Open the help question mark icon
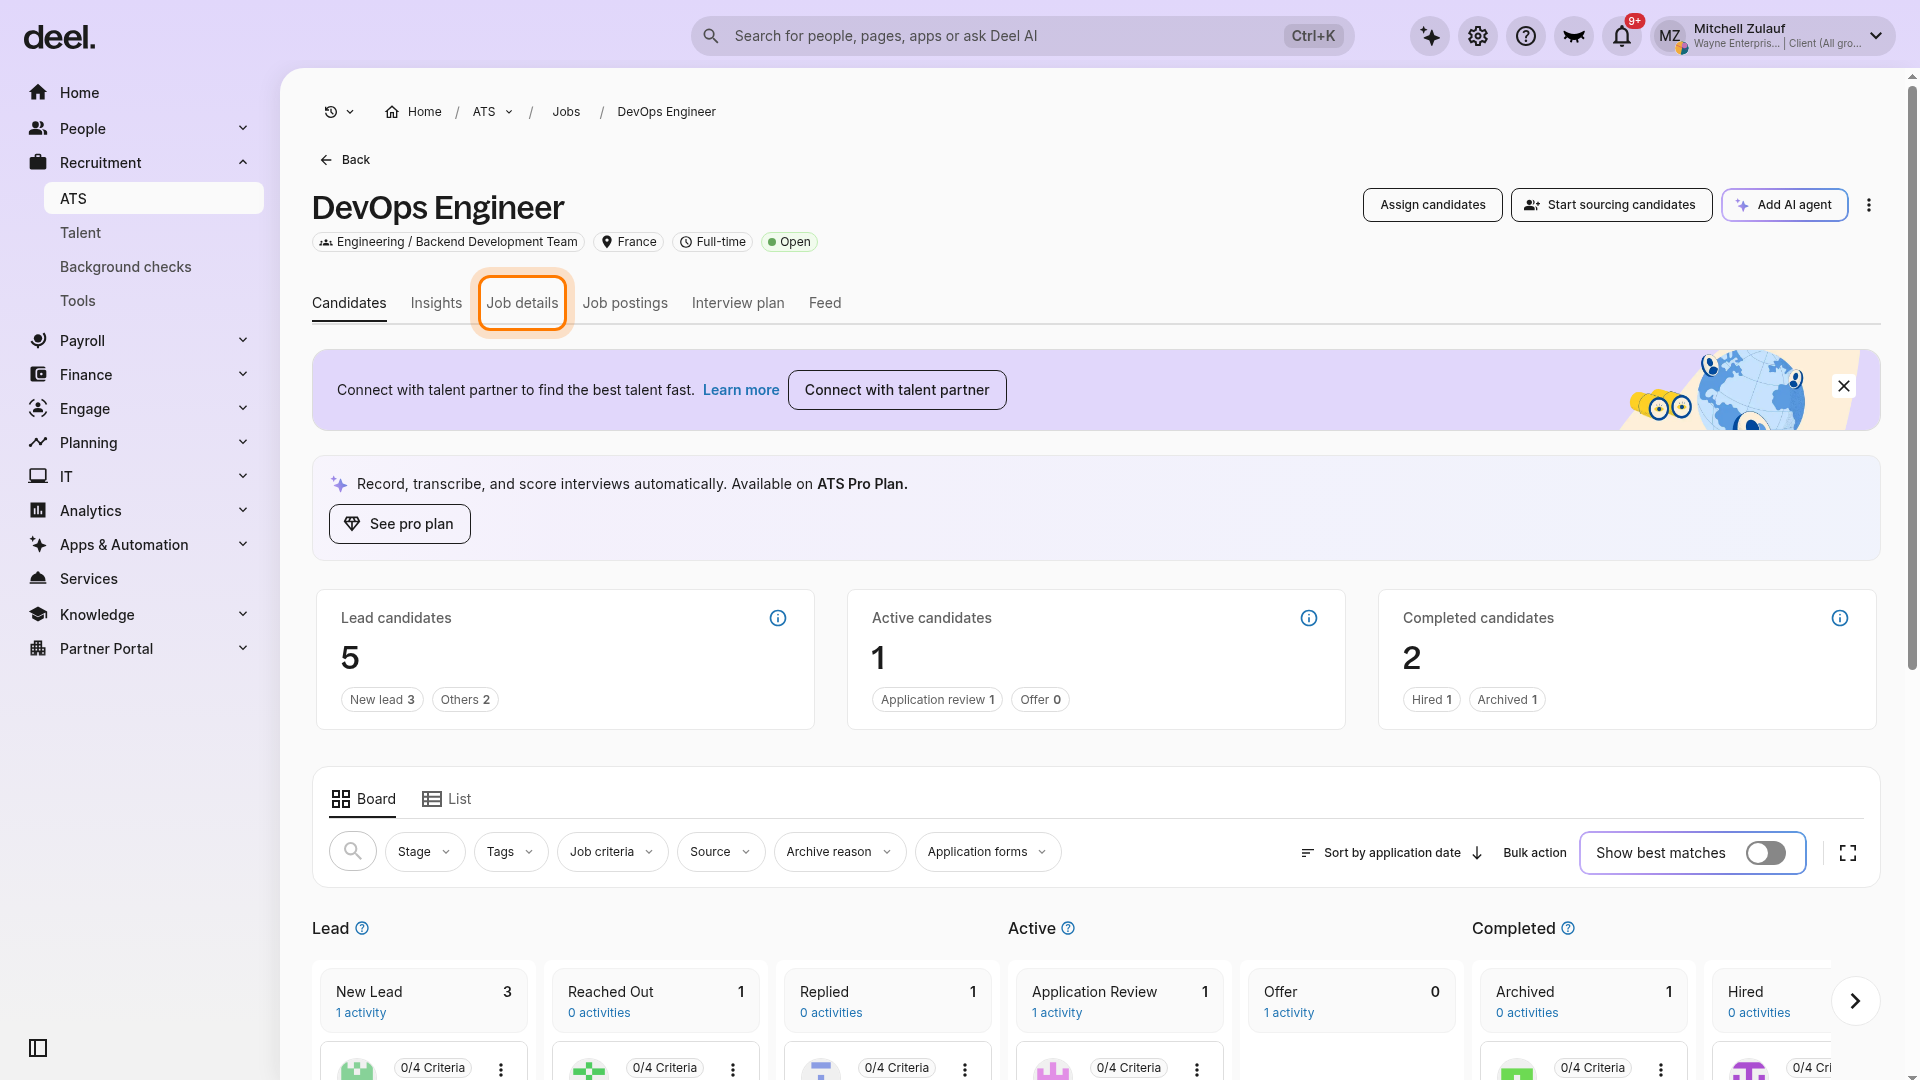Viewport: 1920px width, 1080px height. (1526, 37)
